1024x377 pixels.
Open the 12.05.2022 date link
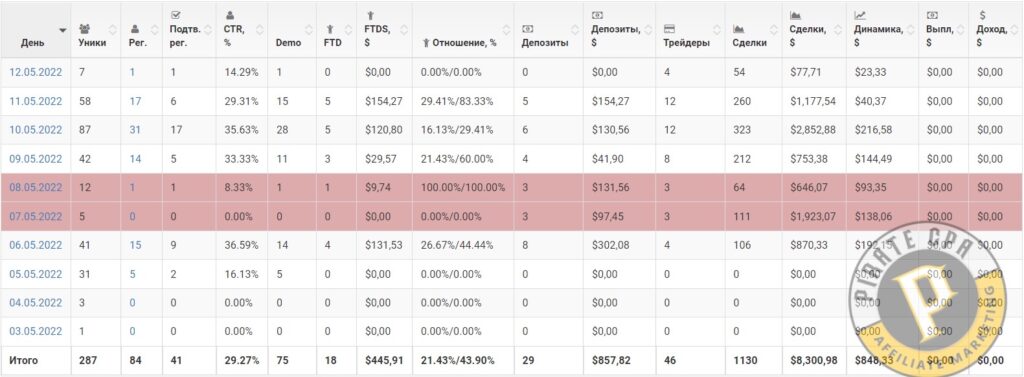pos(36,72)
